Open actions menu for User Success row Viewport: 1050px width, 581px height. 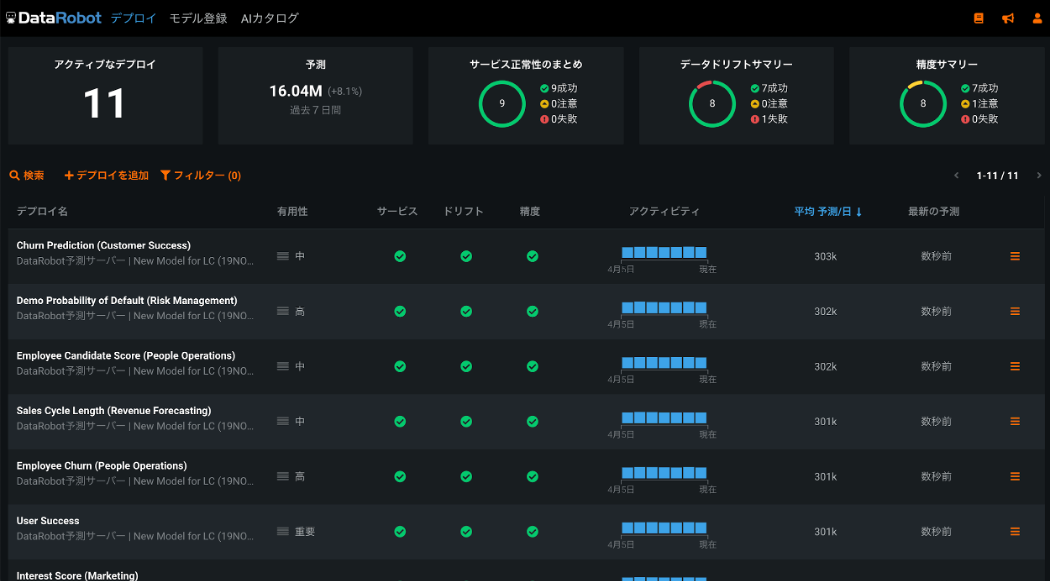[1015, 531]
